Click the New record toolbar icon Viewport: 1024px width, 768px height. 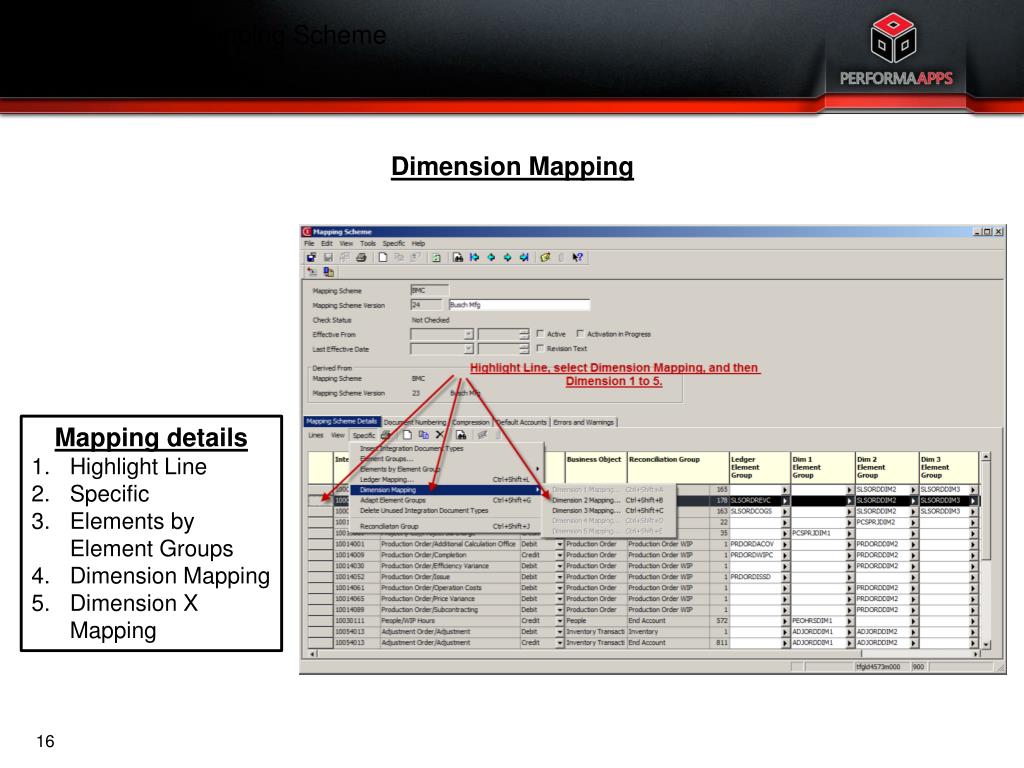coord(383,257)
